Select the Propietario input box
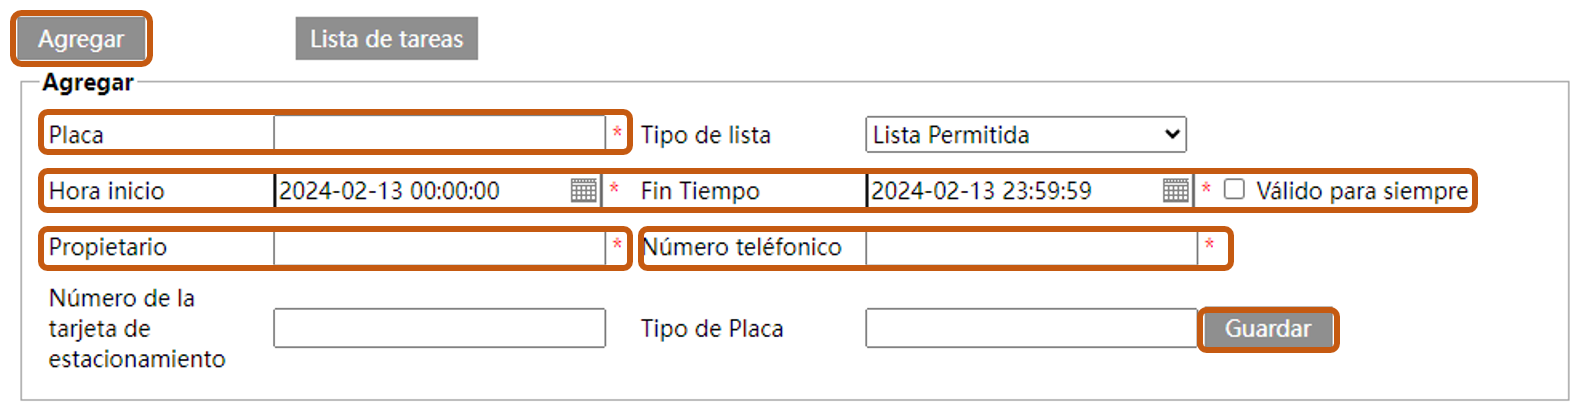Image resolution: width=1573 pixels, height=413 pixels. 439,248
